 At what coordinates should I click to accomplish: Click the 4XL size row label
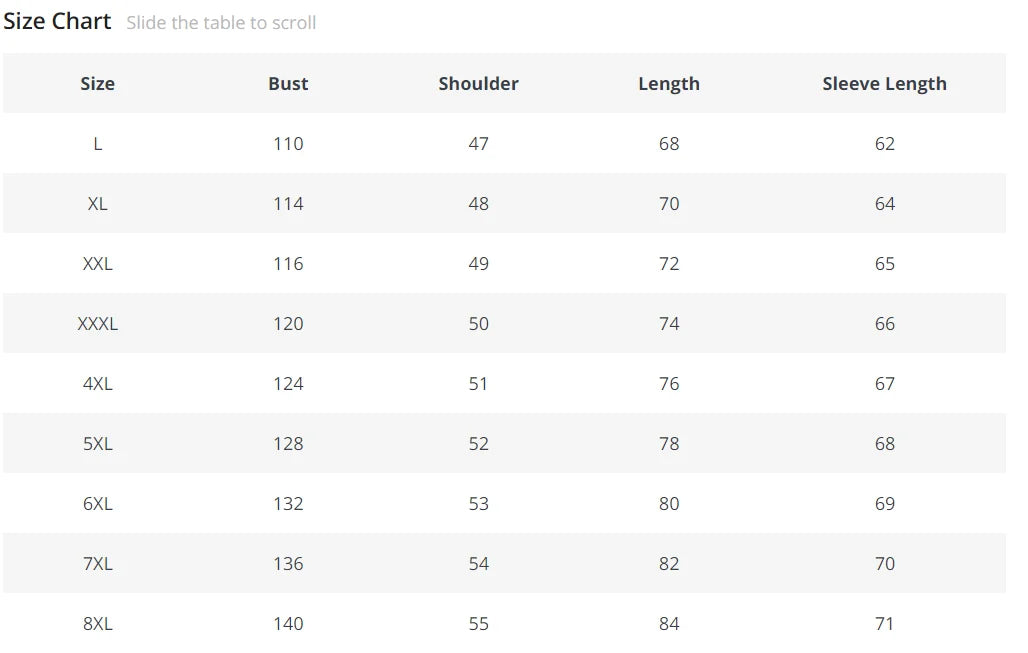click(x=97, y=384)
